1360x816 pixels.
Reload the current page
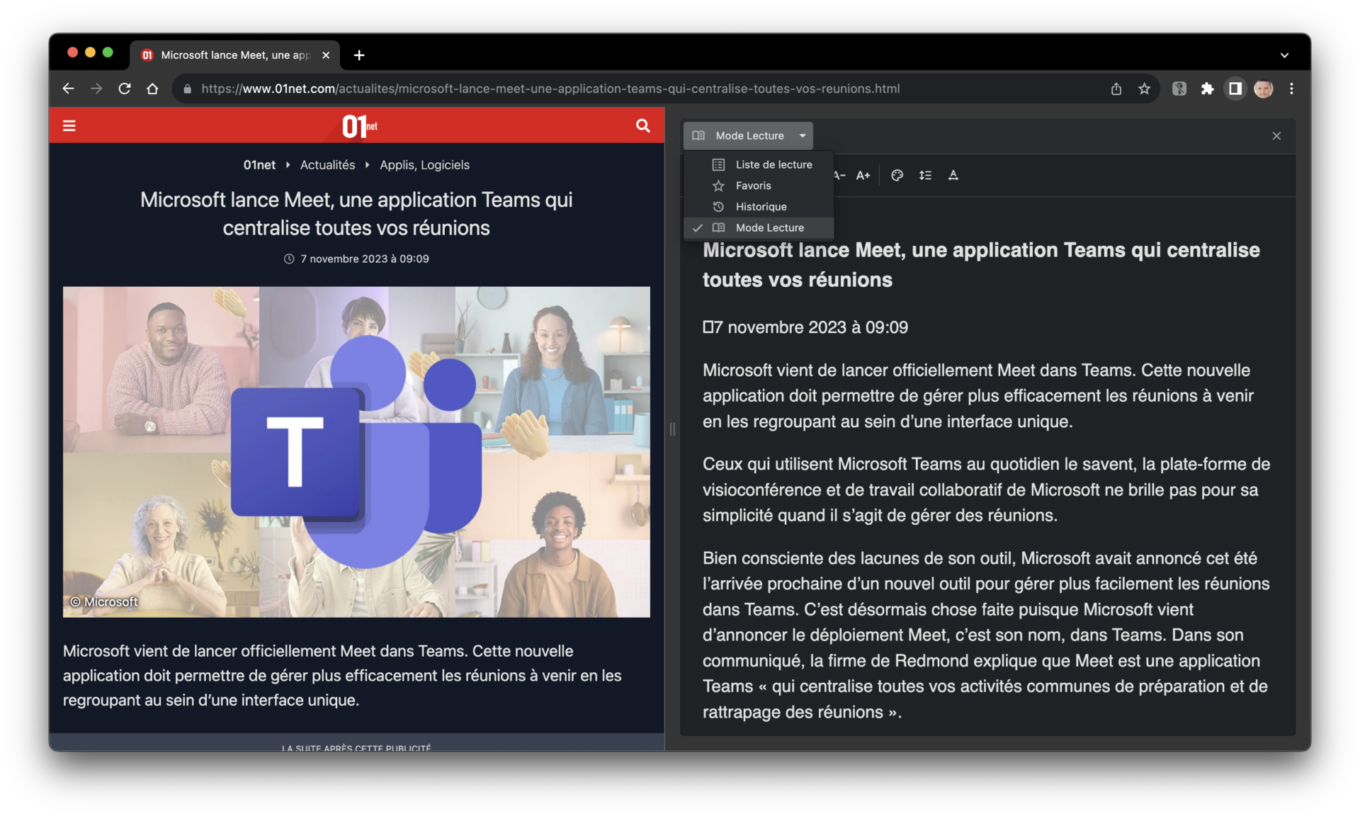124,88
